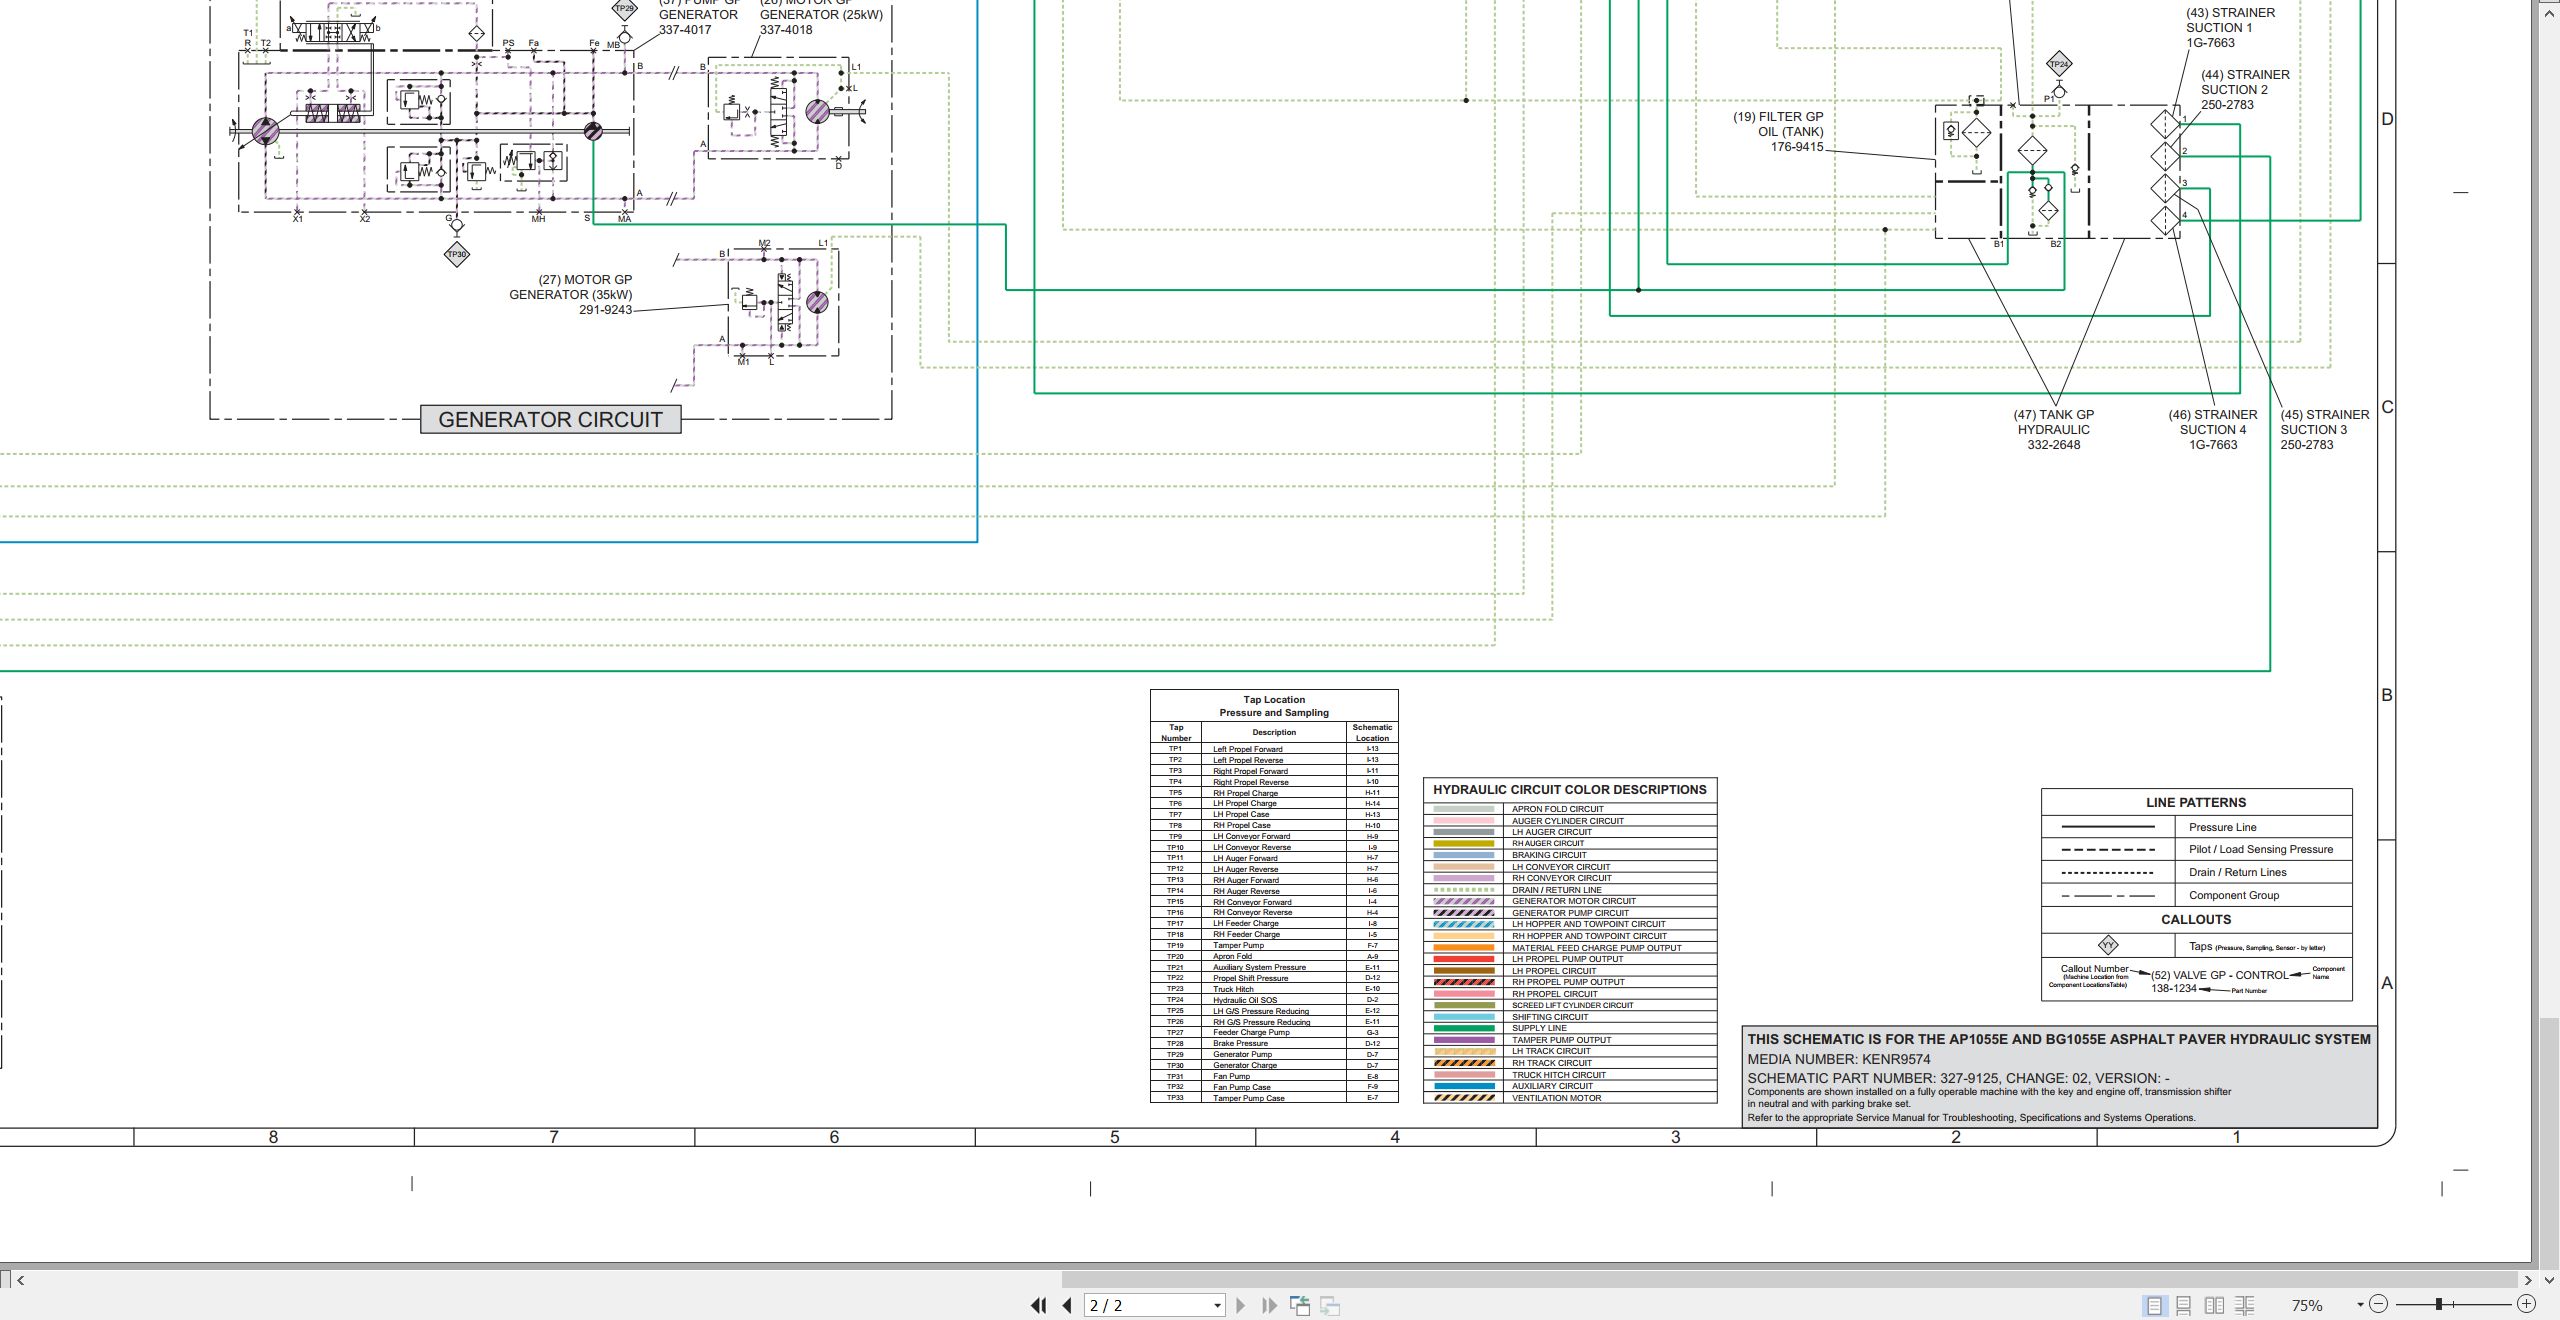Click the (45) STRAINER SUCTION 3 label
Screen dimensions: 2560x1320
point(2324,430)
